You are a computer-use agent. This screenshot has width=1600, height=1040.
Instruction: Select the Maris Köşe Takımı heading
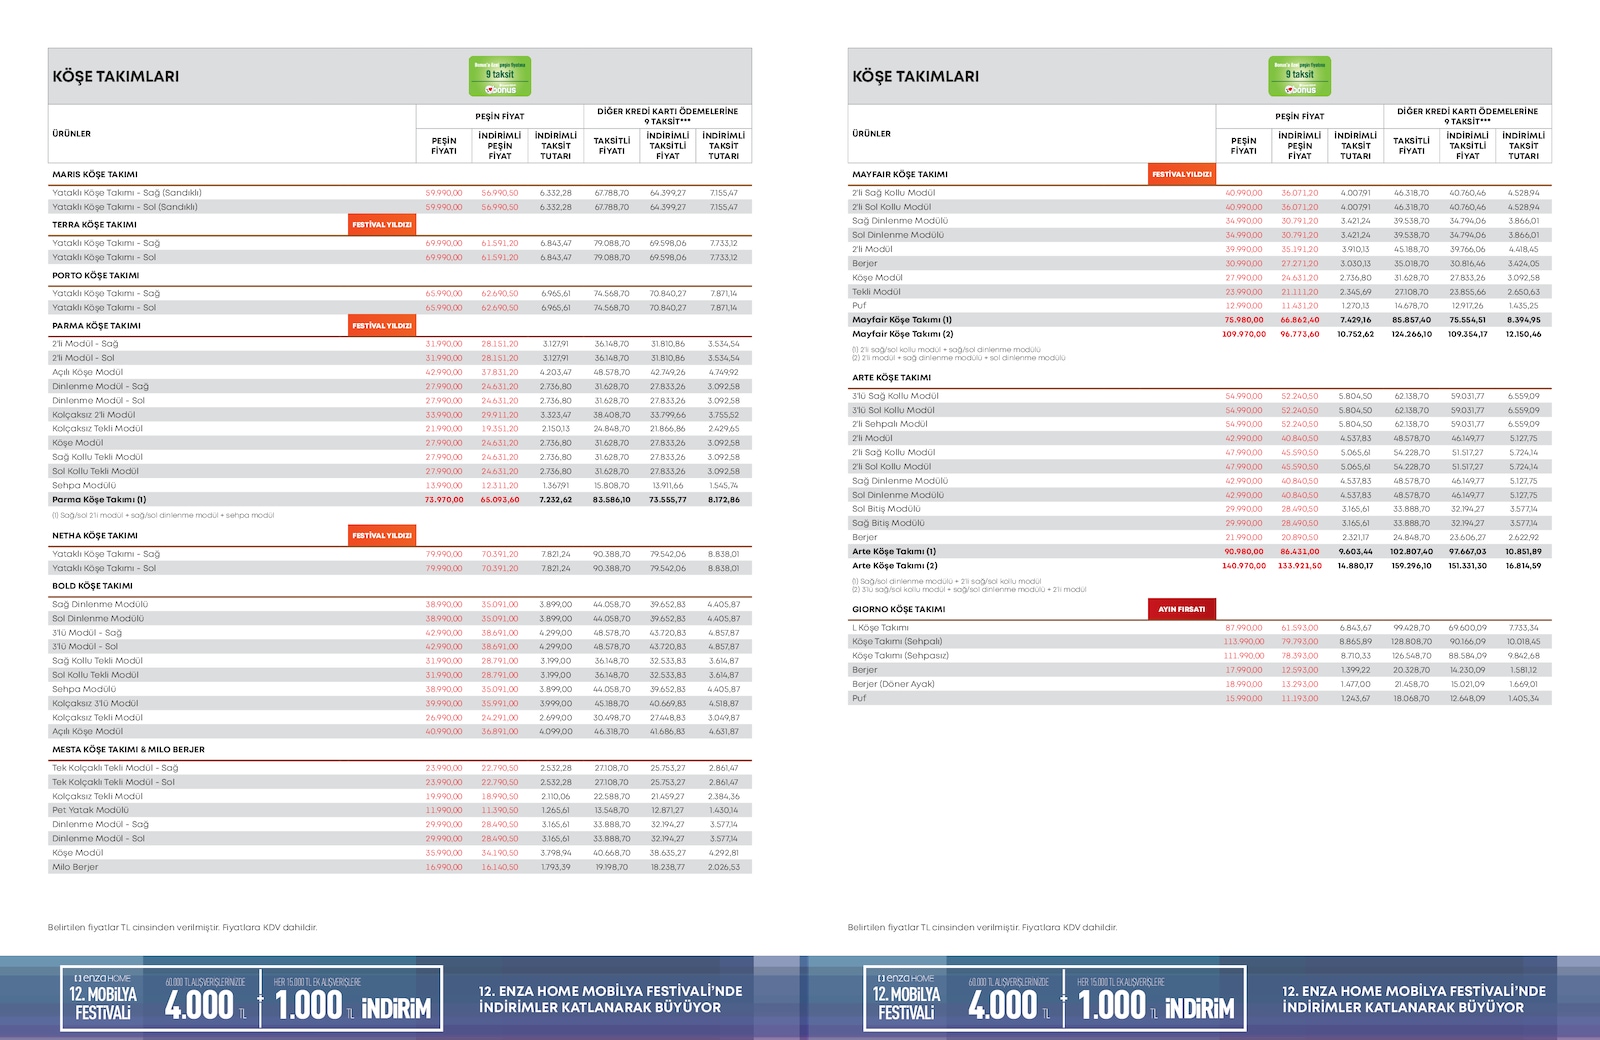(95, 175)
